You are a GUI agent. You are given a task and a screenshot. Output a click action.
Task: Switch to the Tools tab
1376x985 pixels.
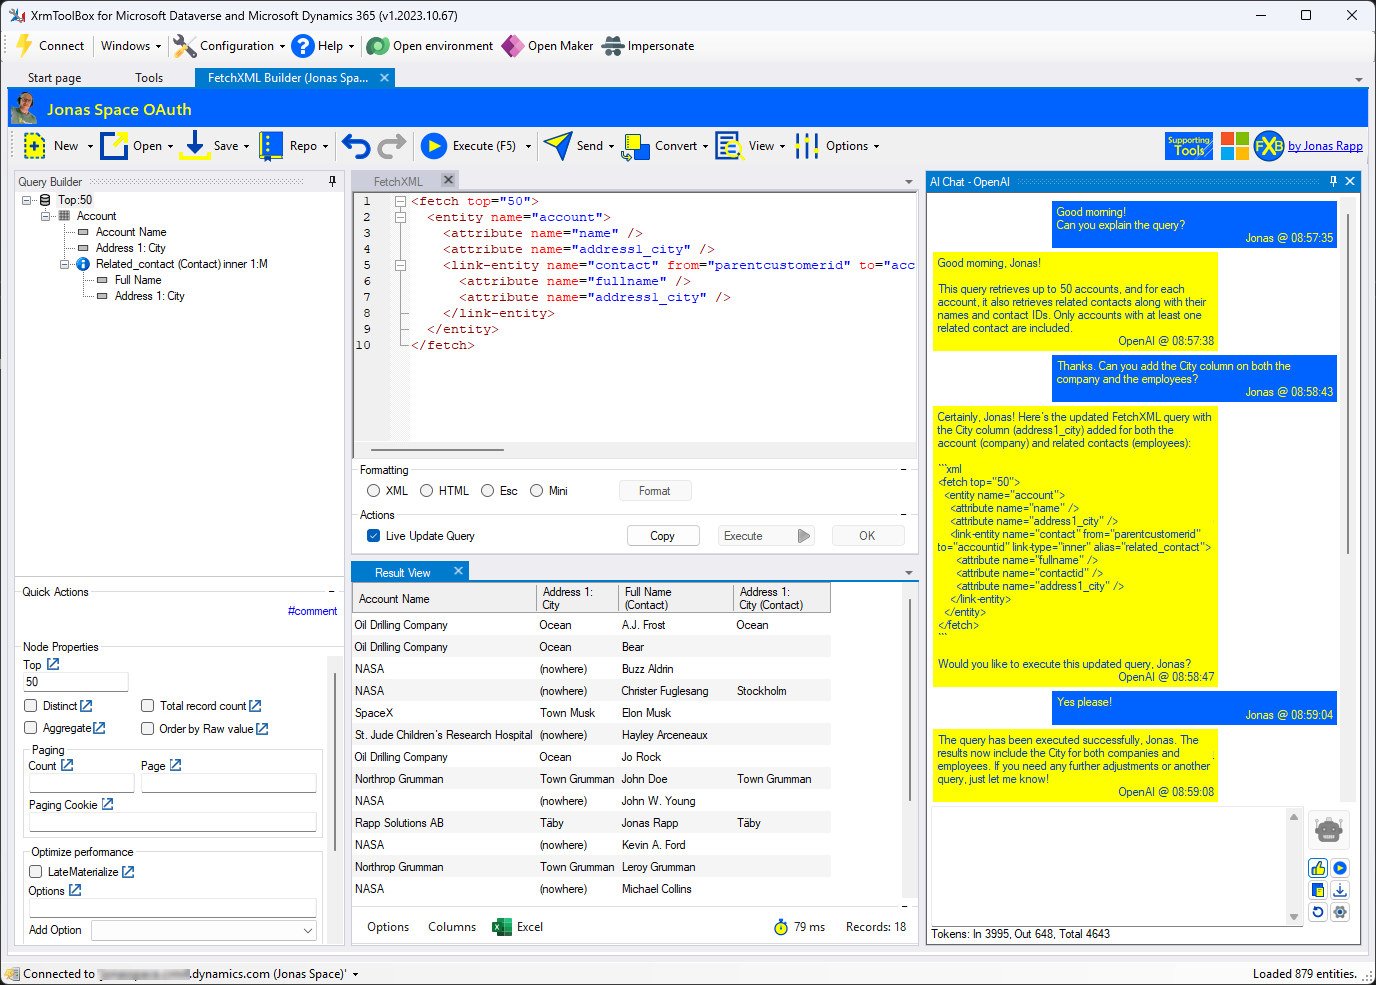tap(149, 78)
